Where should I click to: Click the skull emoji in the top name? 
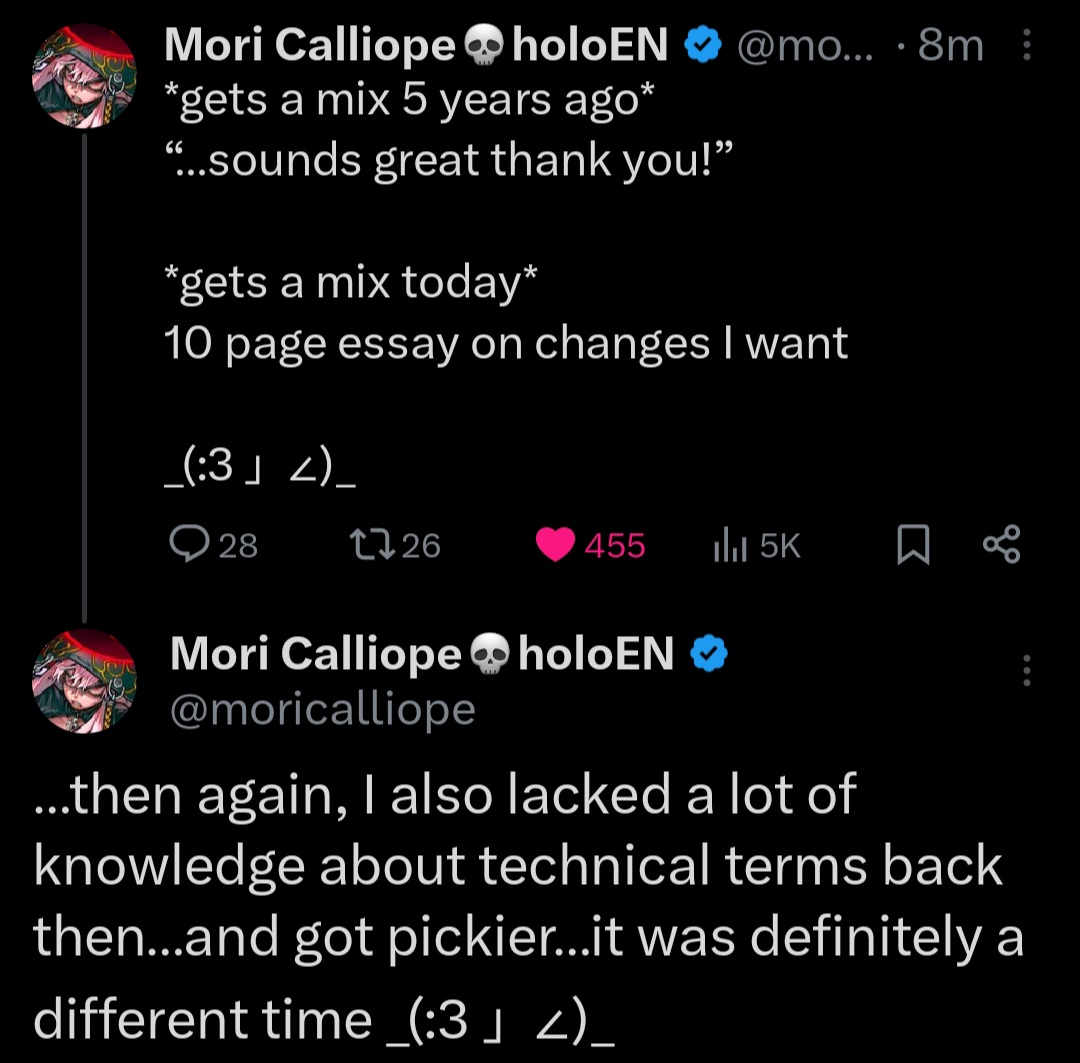tap(486, 46)
